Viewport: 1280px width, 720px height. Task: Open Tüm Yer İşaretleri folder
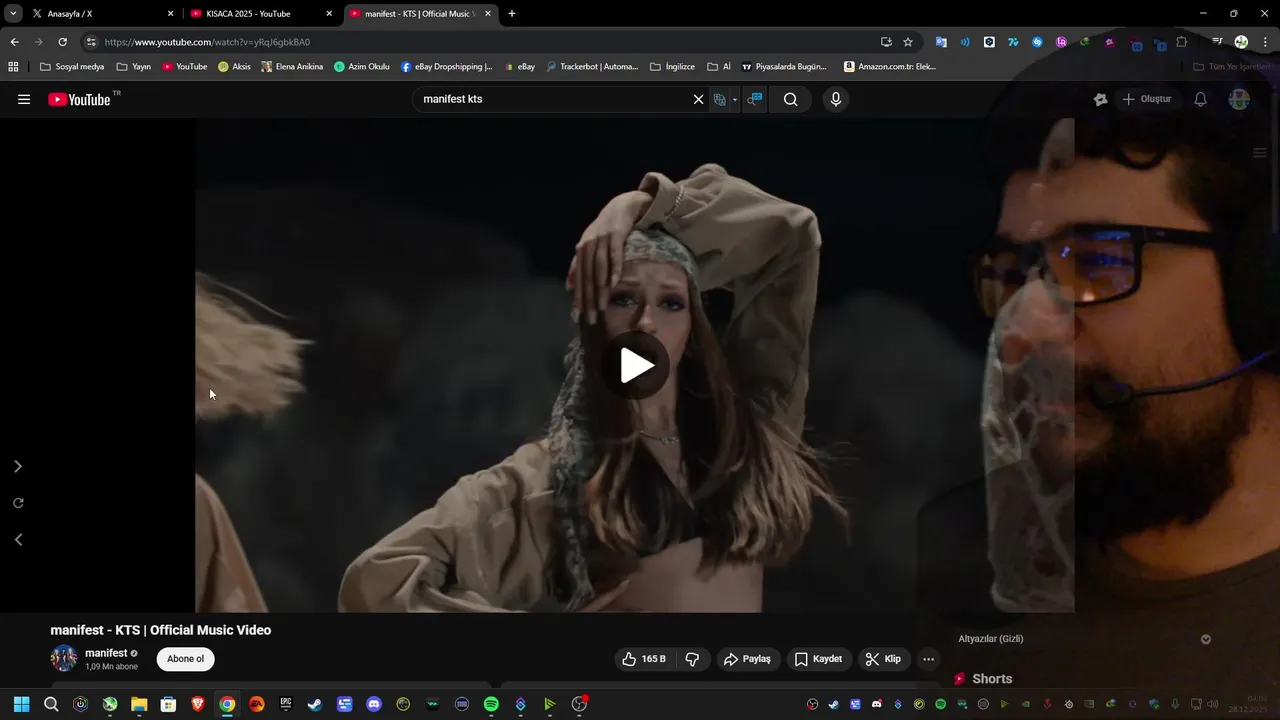[1233, 67]
